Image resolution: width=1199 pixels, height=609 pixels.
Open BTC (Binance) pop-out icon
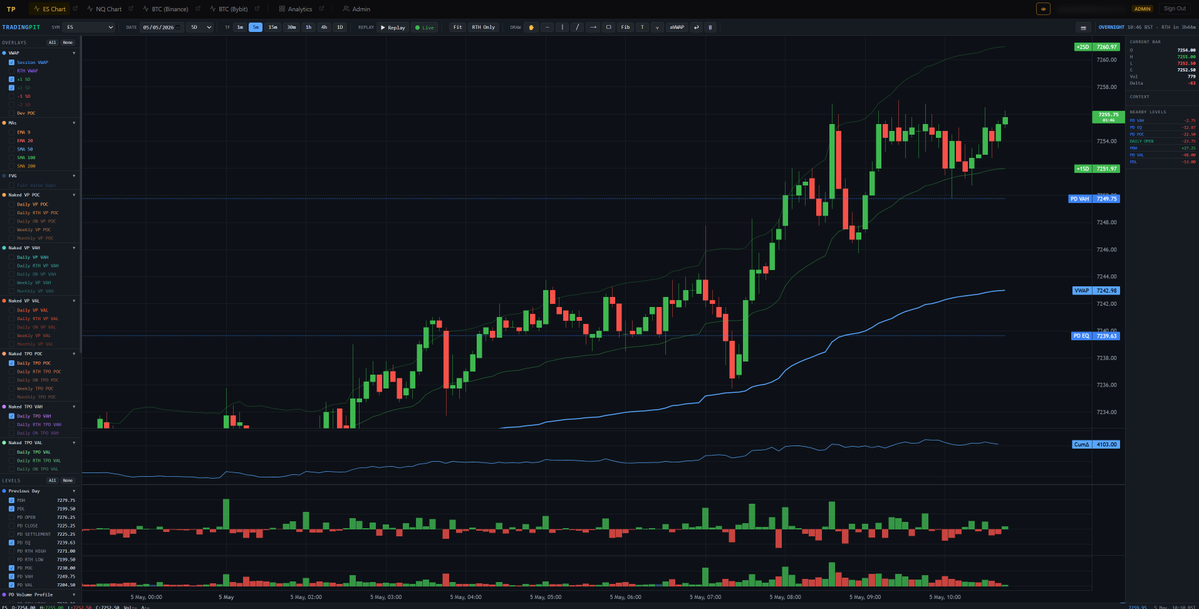coord(197,8)
